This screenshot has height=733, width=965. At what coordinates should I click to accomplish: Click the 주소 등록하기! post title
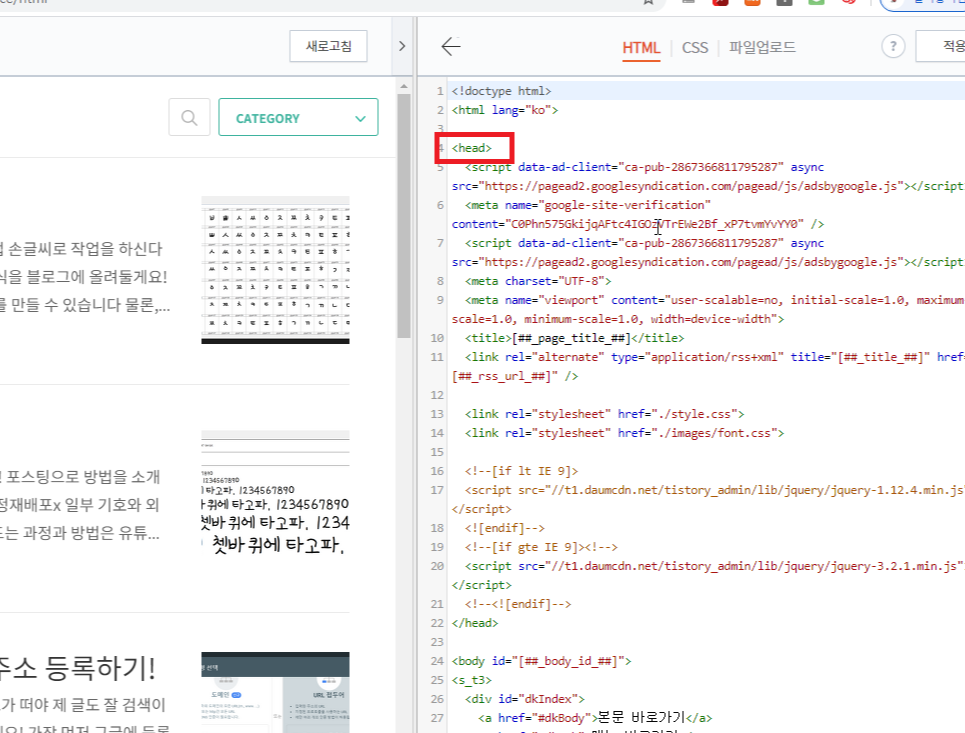tap(78, 668)
